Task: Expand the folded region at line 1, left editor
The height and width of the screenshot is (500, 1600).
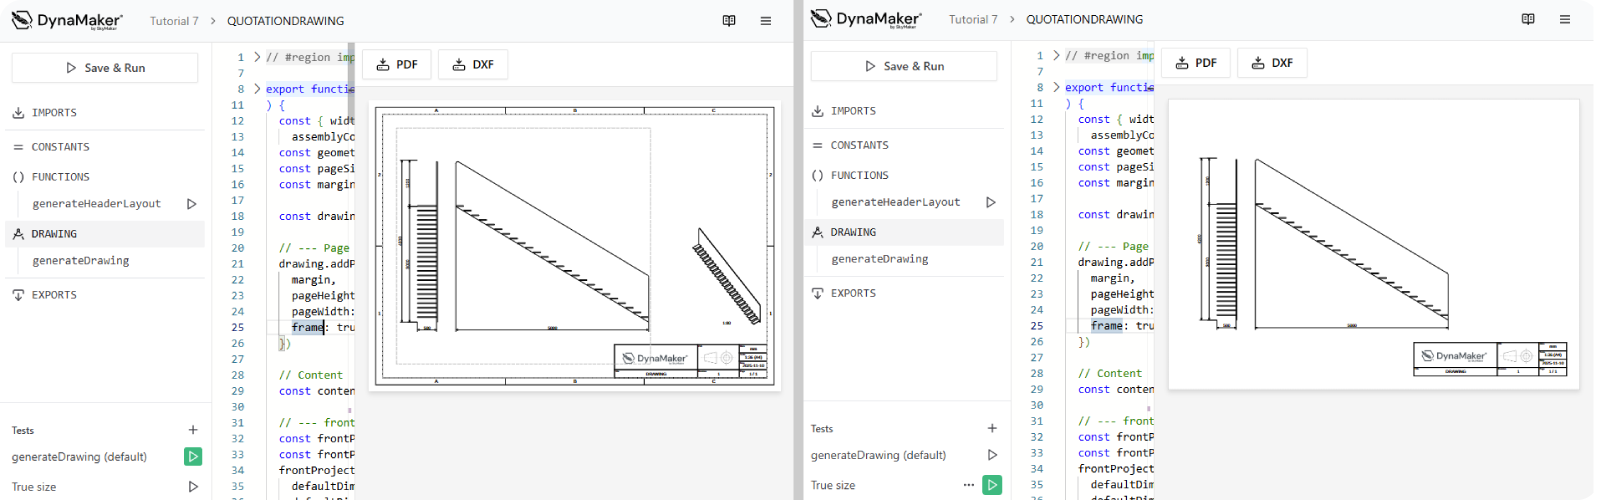Action: [x=257, y=57]
